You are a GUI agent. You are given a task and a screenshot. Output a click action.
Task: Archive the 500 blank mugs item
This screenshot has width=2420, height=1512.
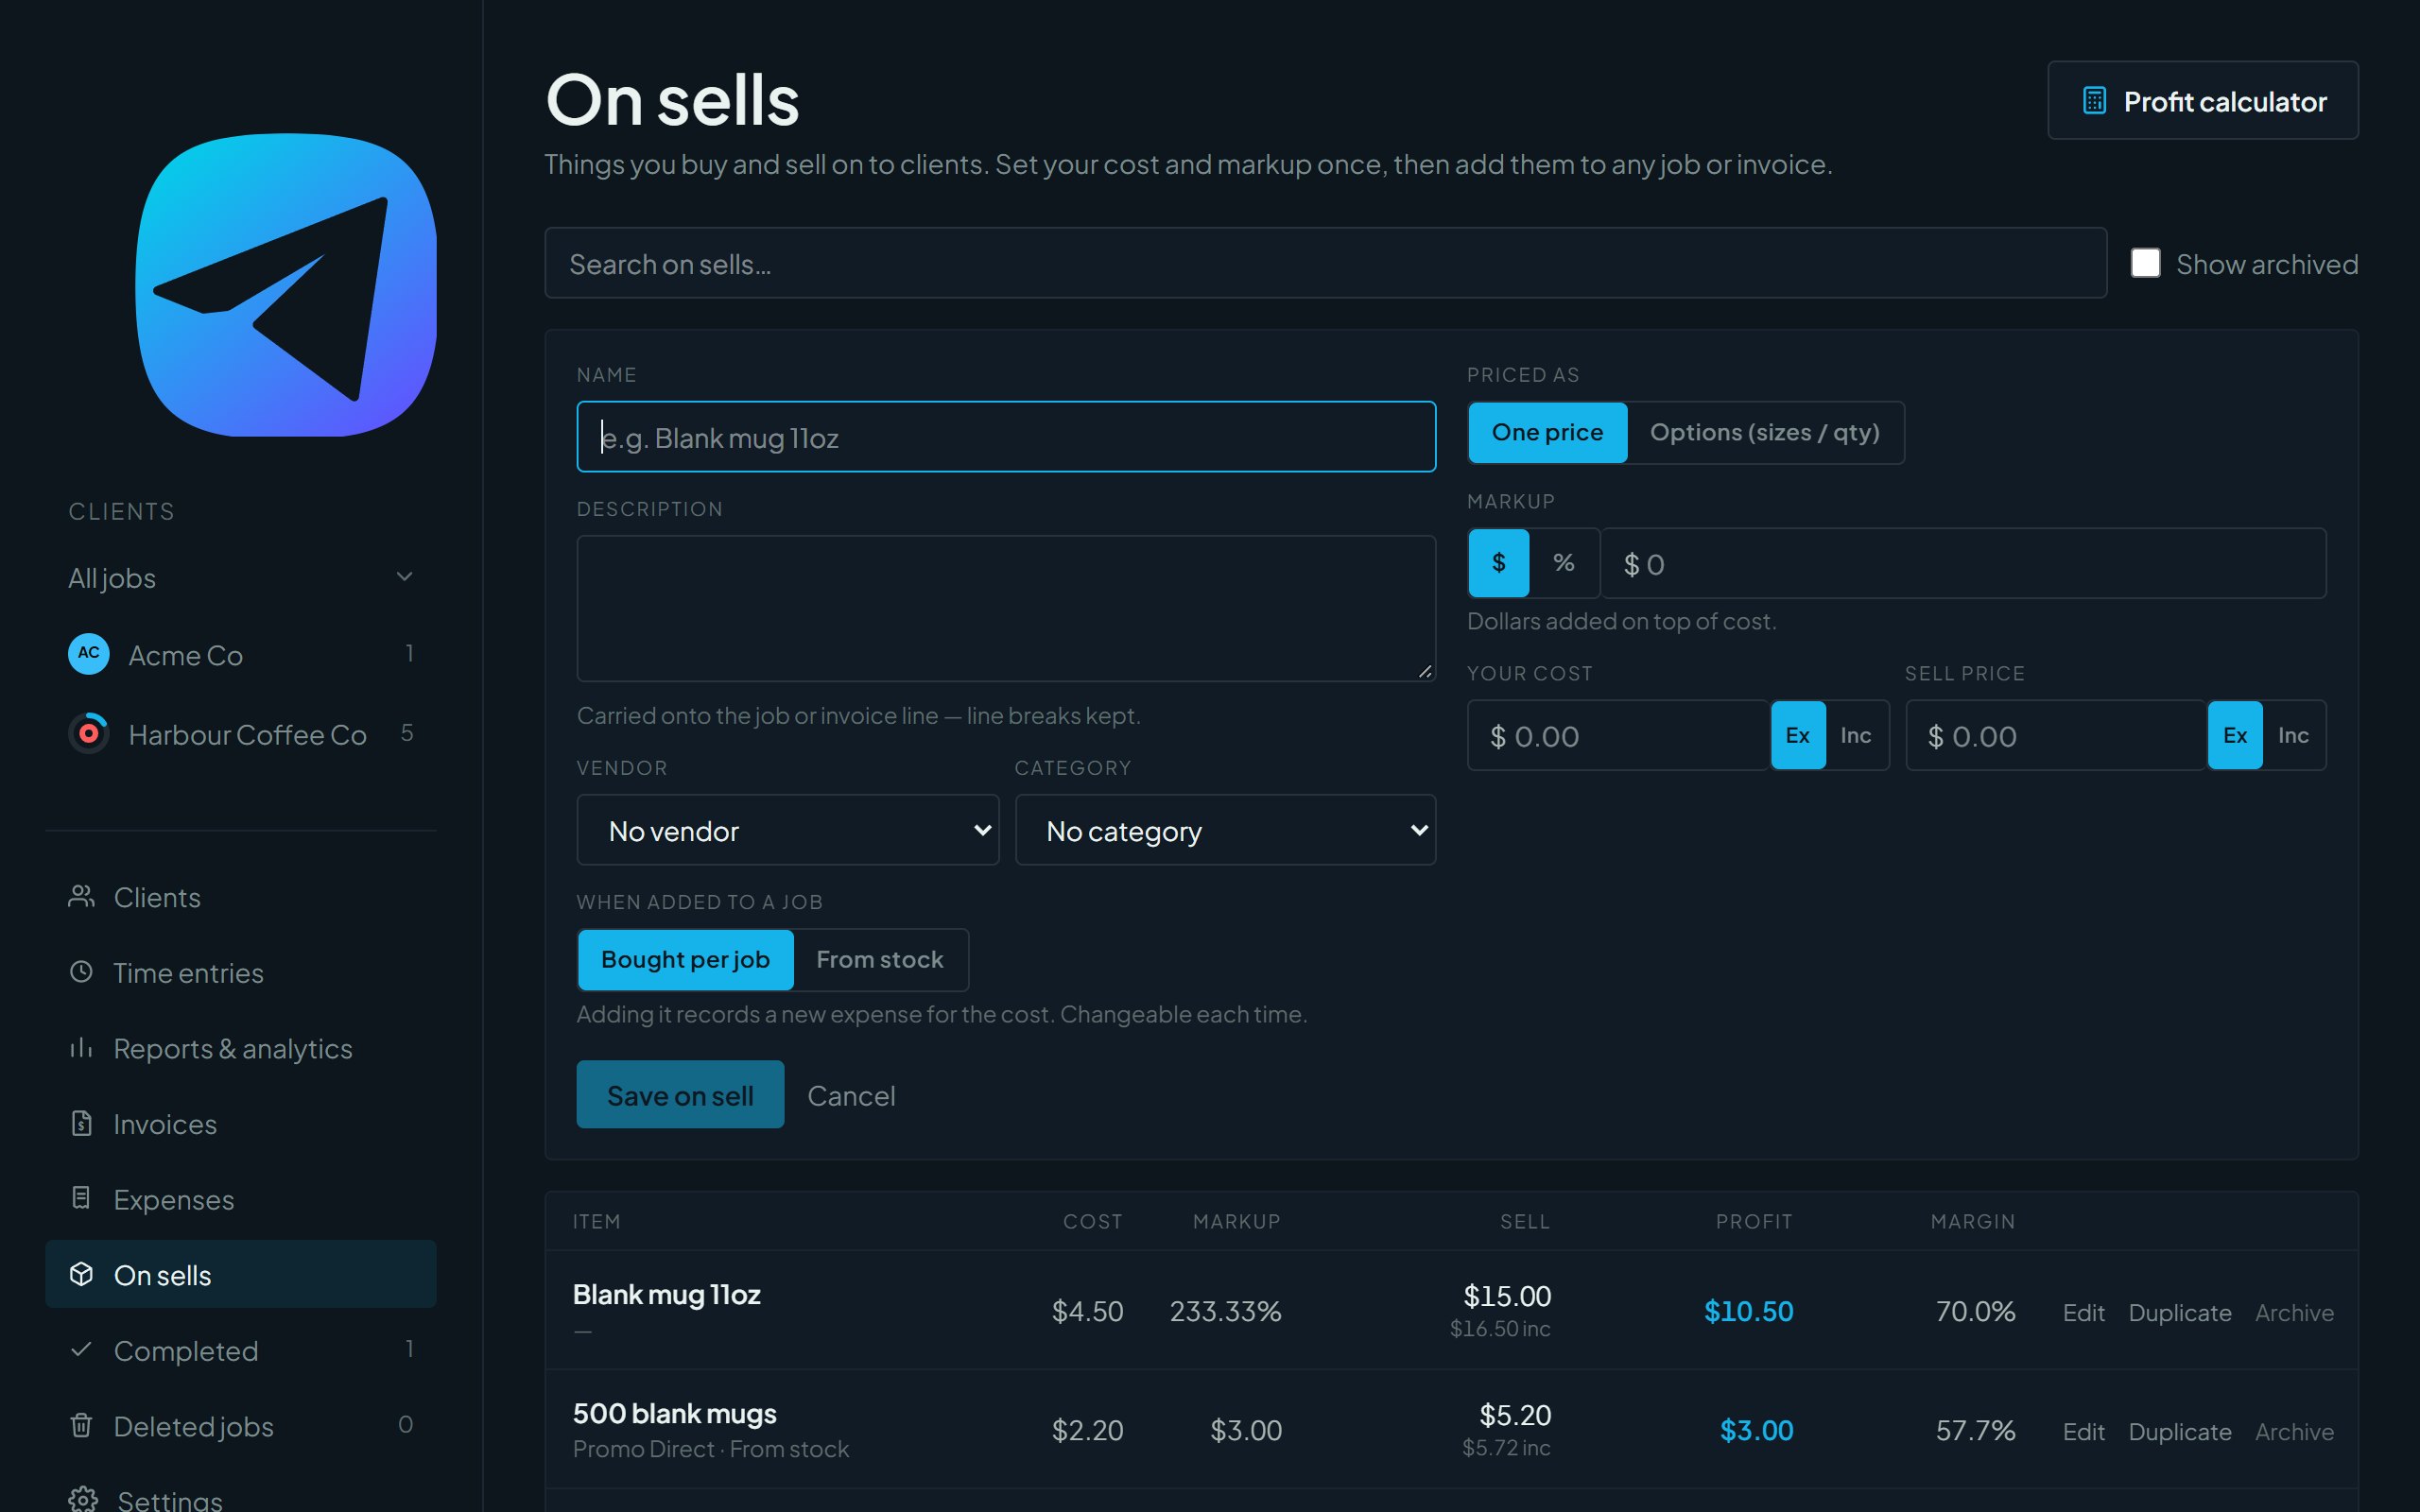click(2295, 1431)
